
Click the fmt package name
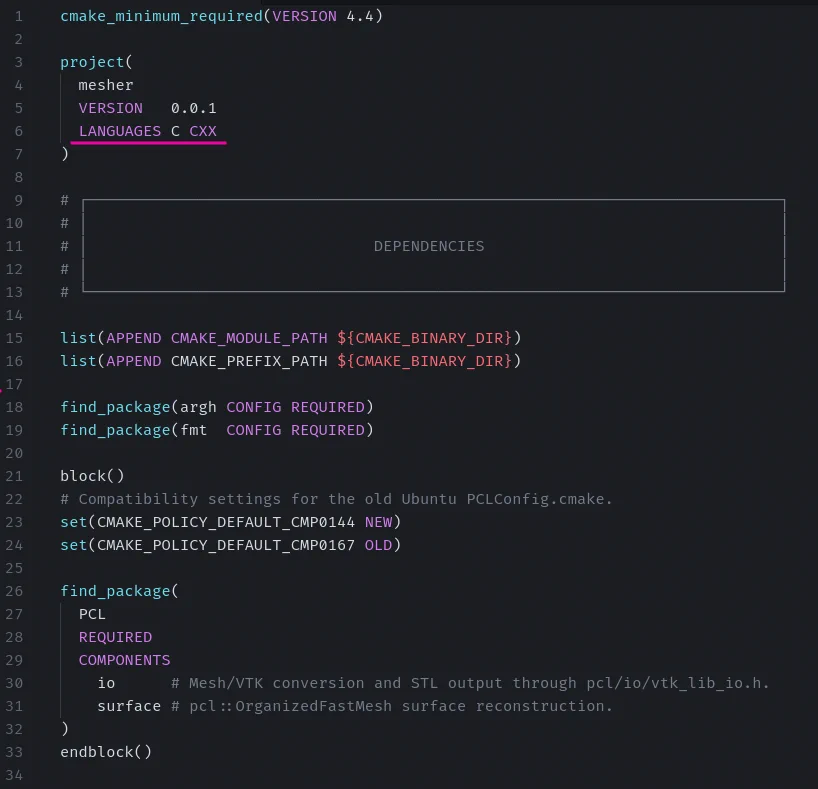tap(194, 430)
